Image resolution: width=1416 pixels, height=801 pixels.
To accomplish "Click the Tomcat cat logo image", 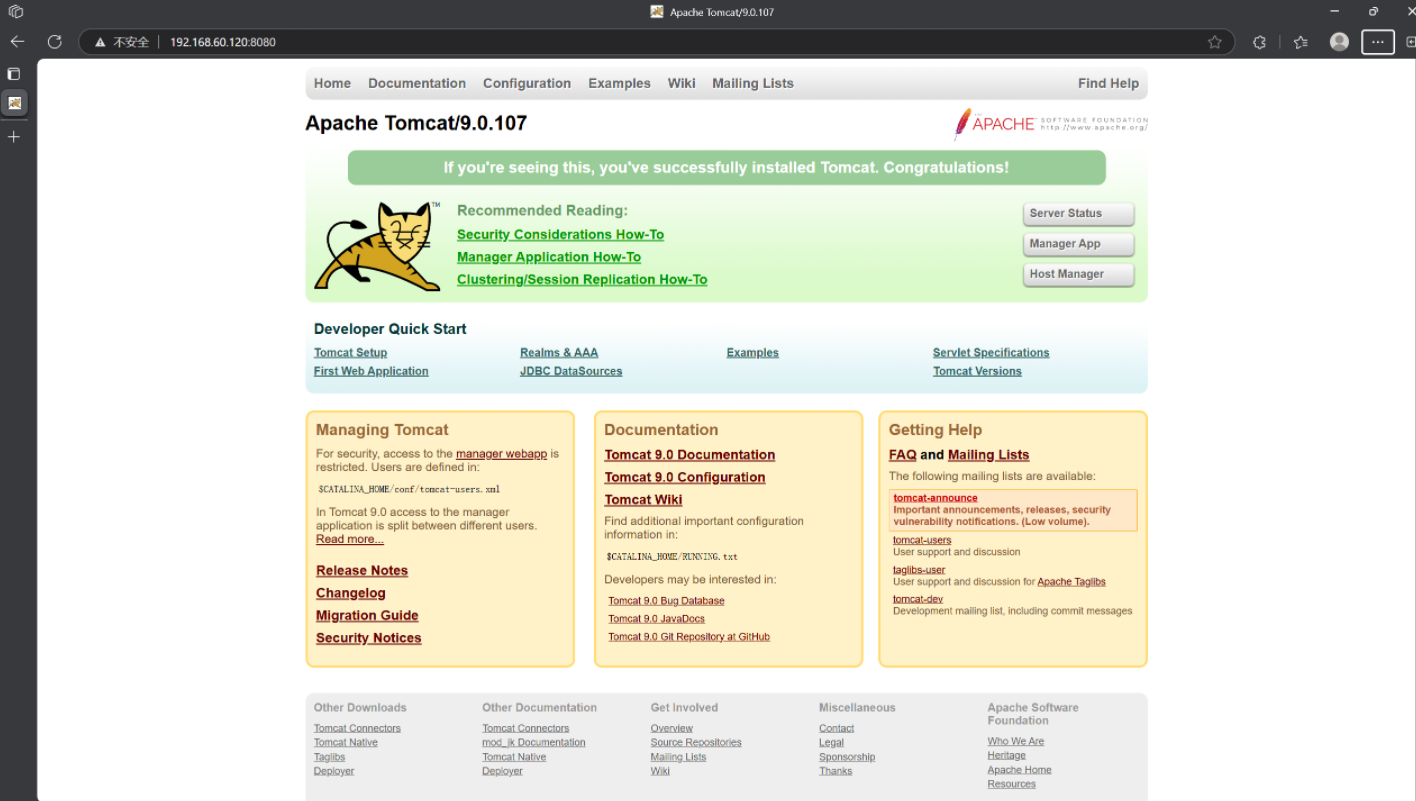I will coord(378,247).
